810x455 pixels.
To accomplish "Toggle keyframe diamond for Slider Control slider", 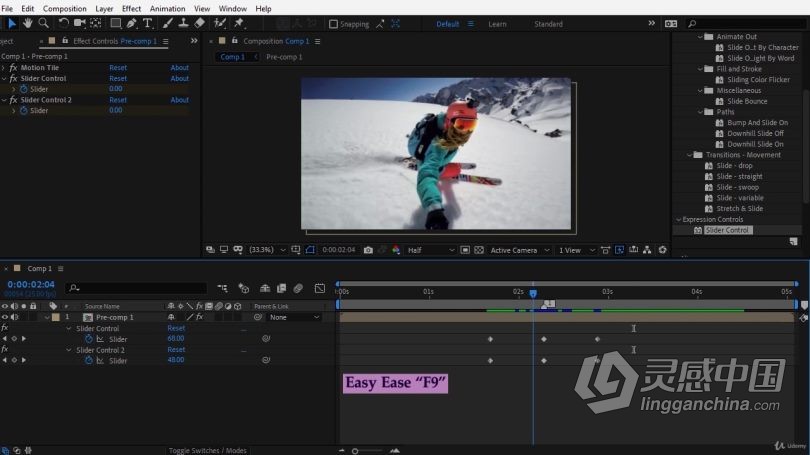I will (14, 339).
